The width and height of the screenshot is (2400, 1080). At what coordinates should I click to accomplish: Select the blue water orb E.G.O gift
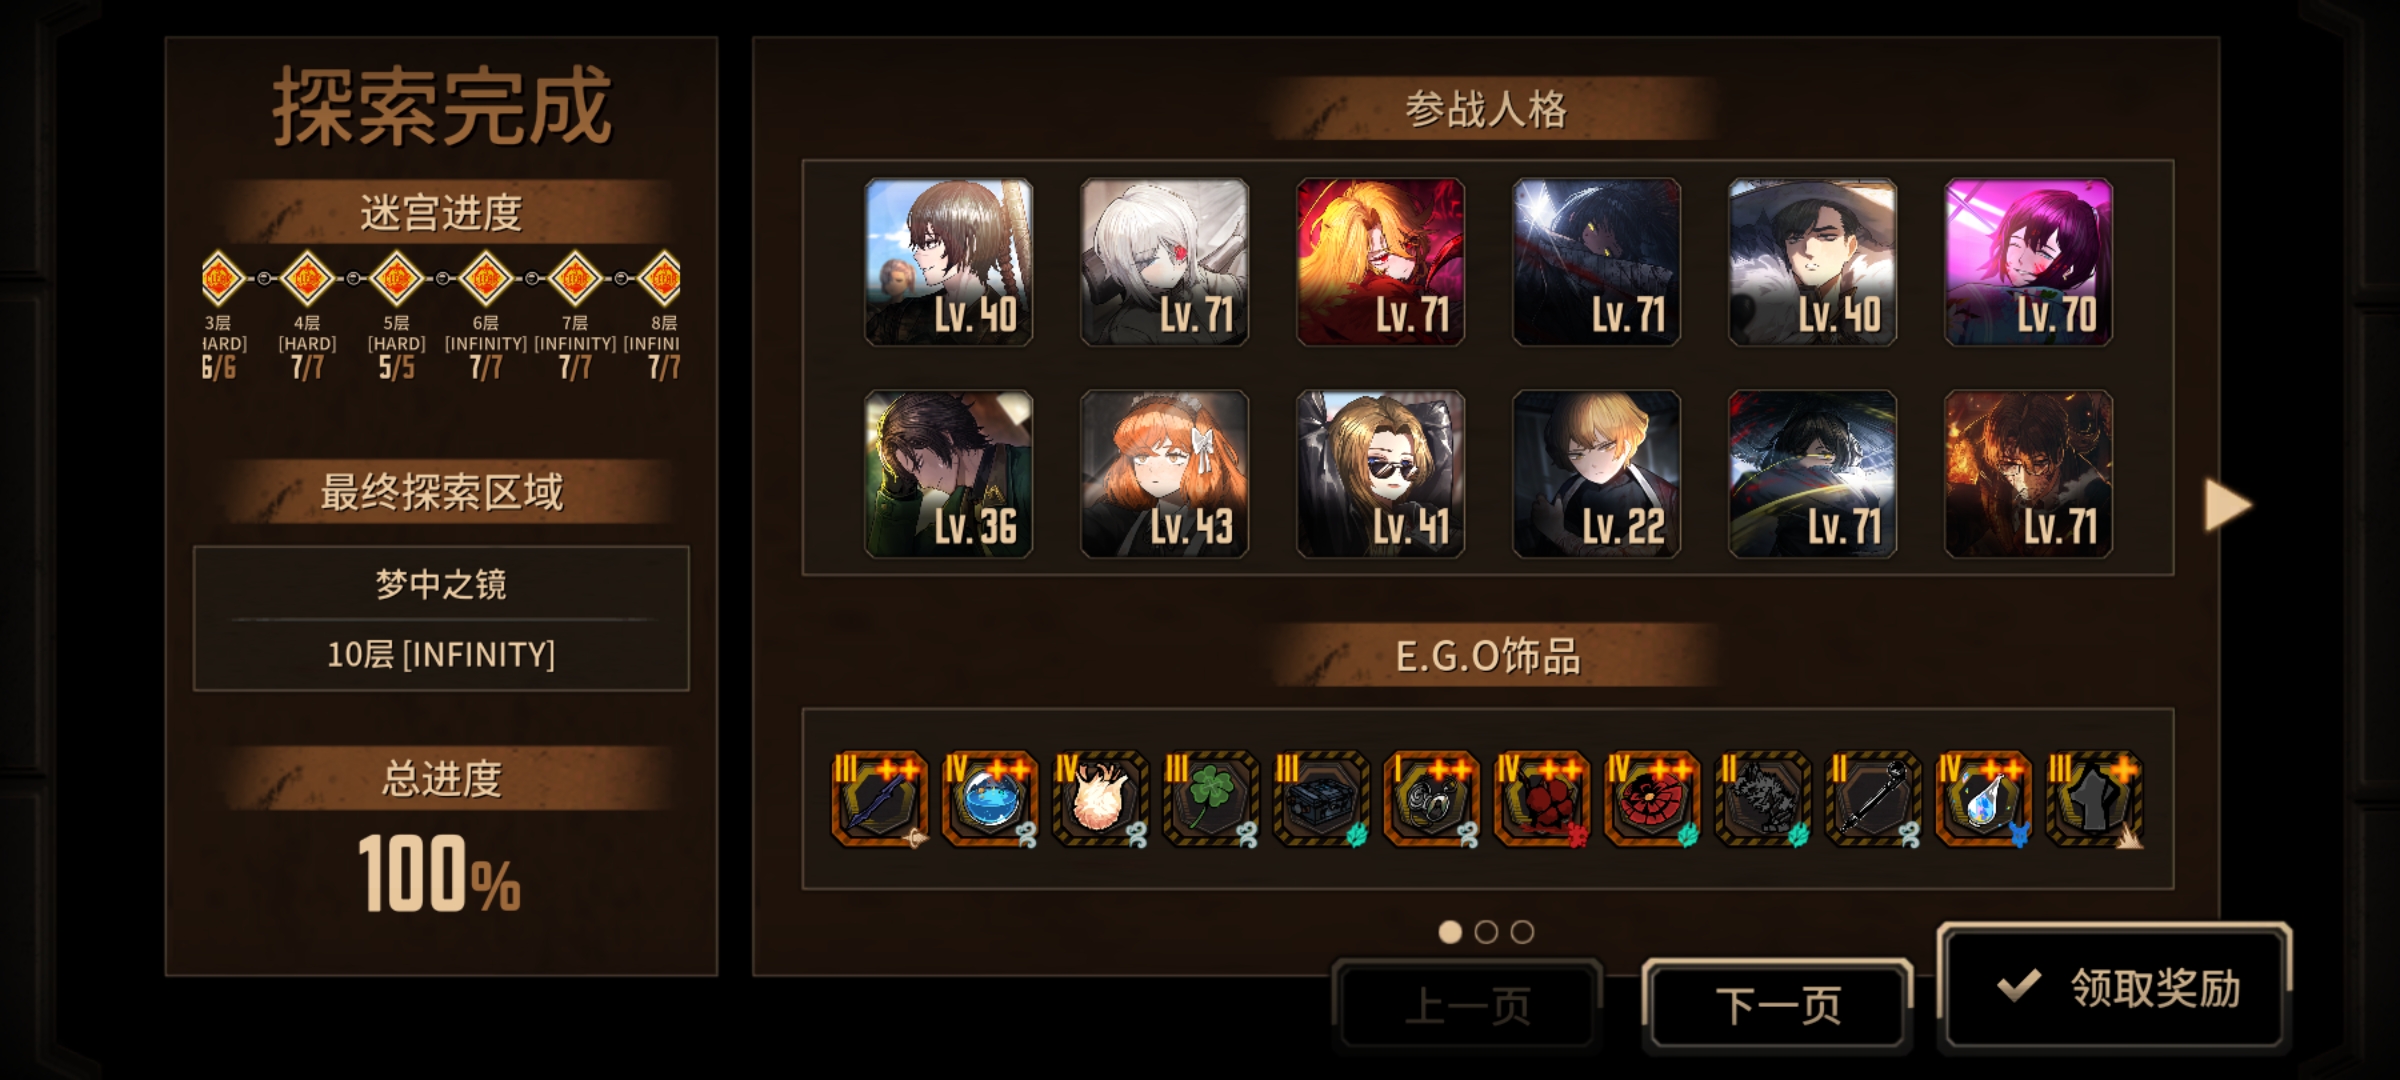tap(990, 798)
